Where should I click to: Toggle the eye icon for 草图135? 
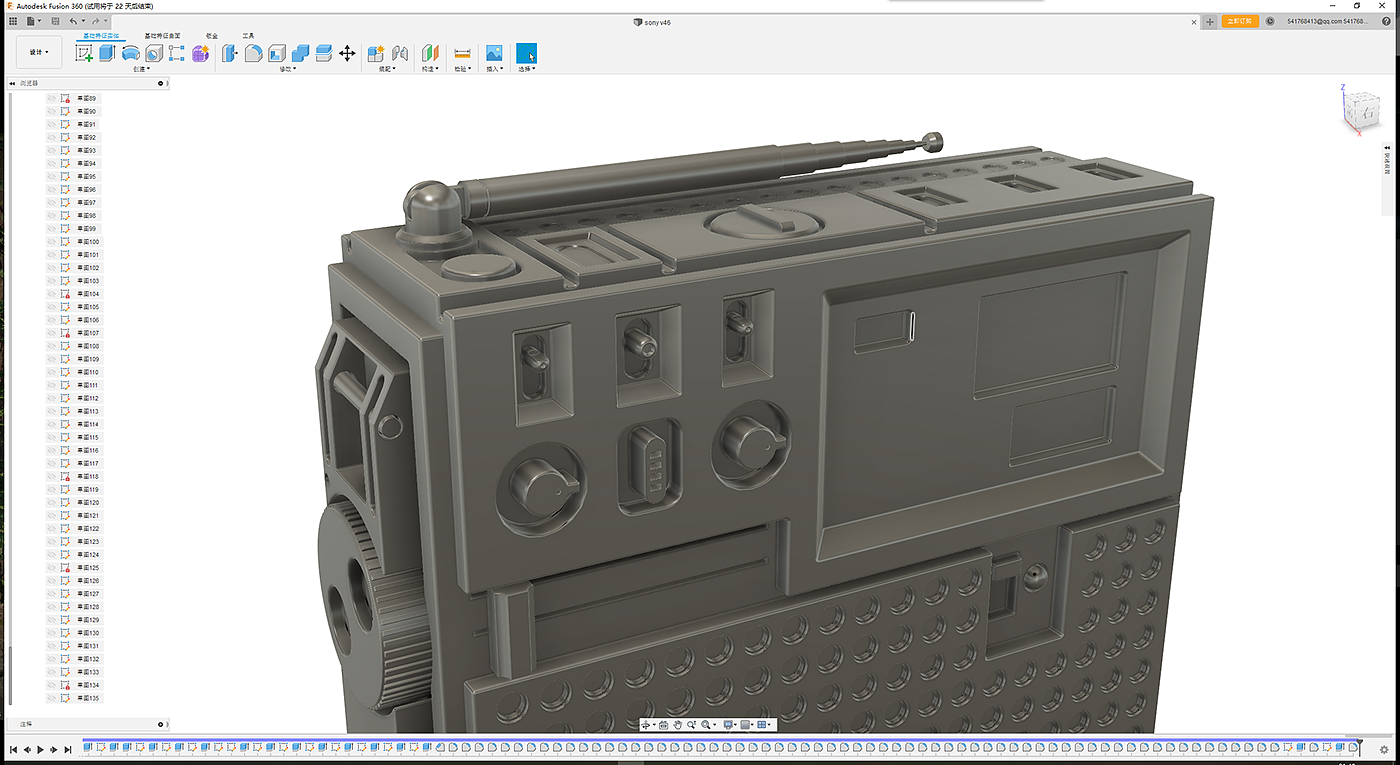(52, 698)
